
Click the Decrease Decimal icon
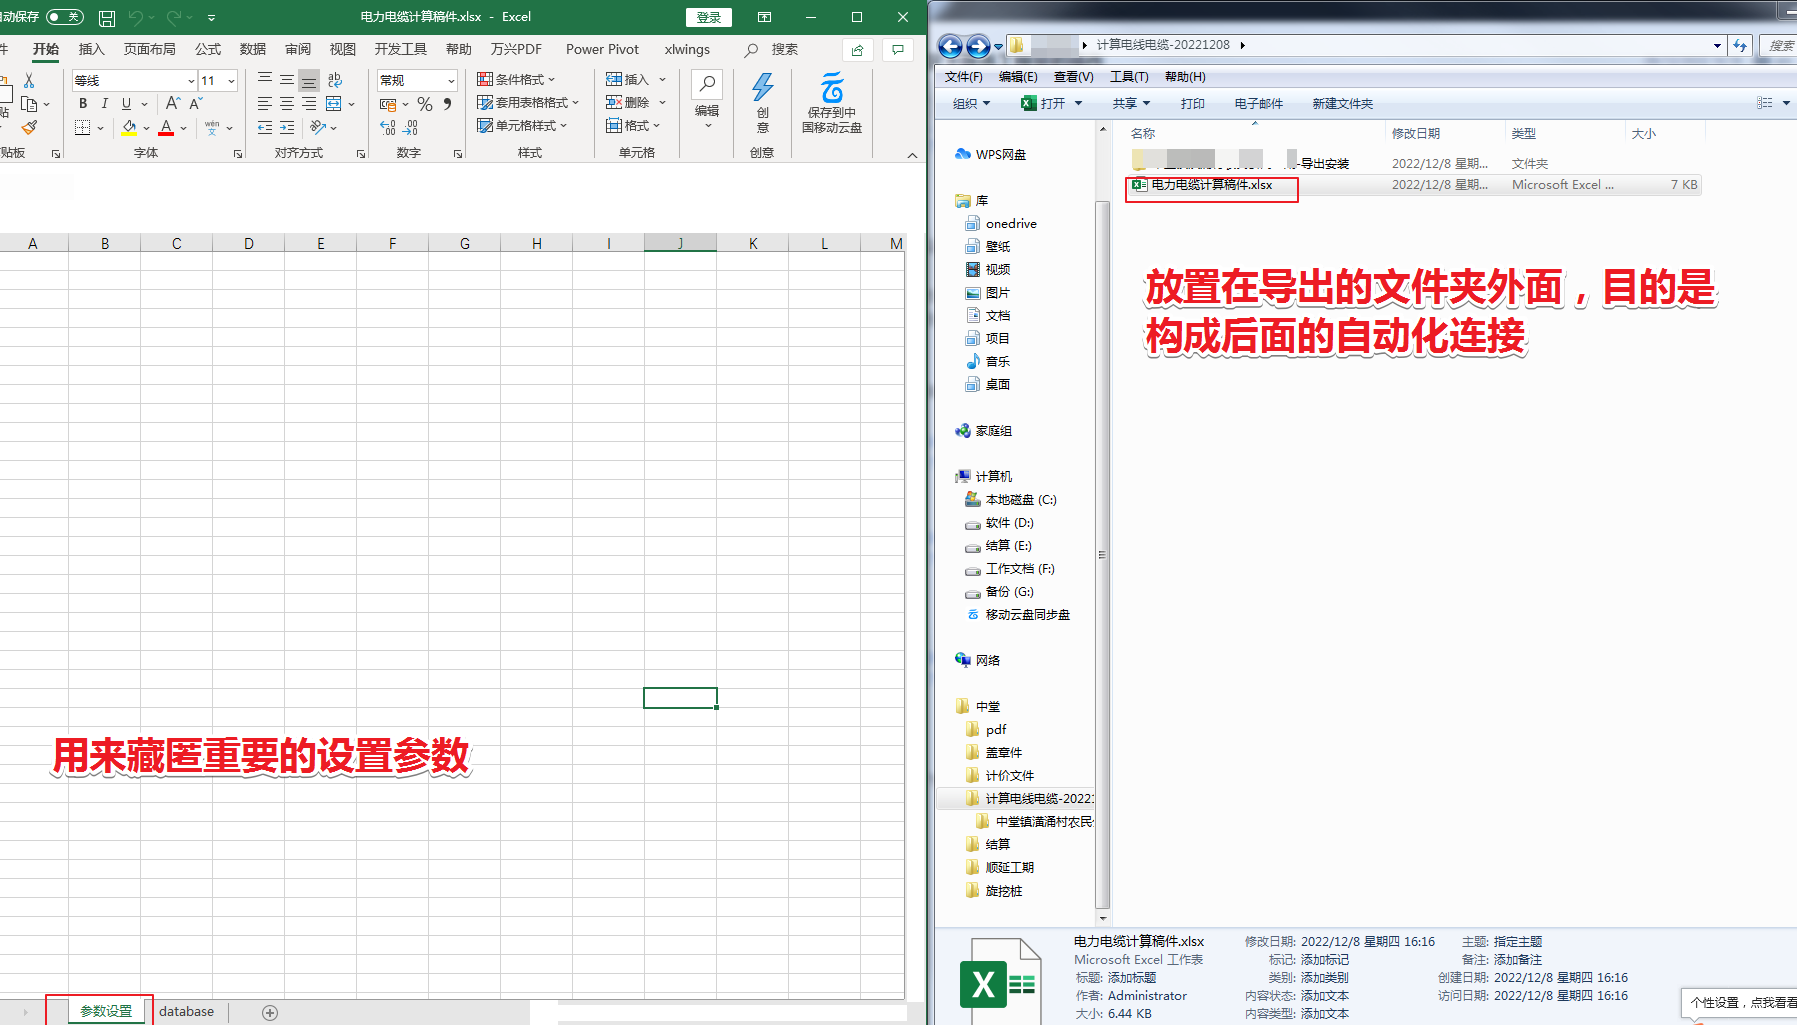click(x=411, y=127)
